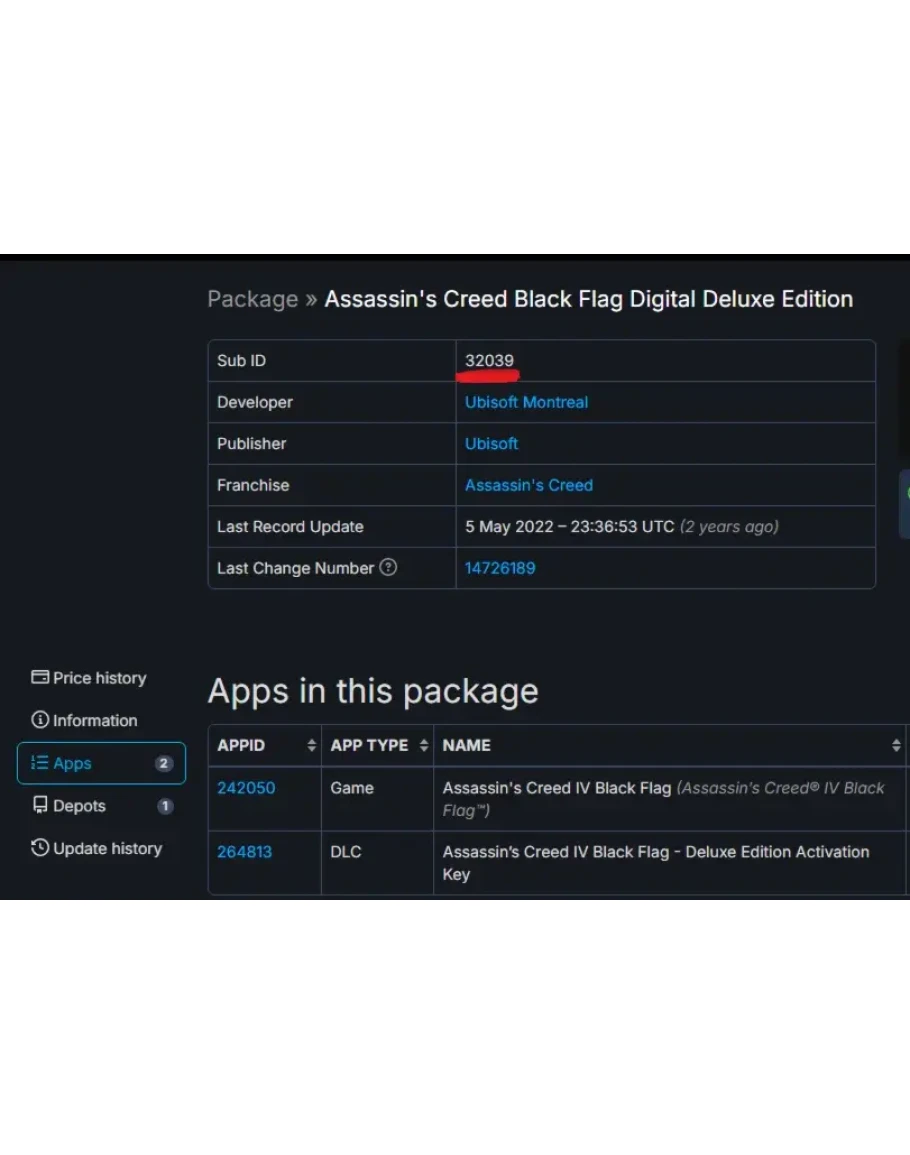910x1155 pixels.
Task: Go to Package breadcrumb link
Action: [x=252, y=299]
